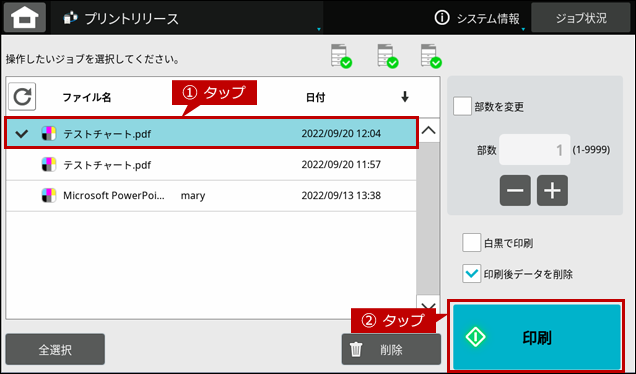
Task: Click the first printer status icon
Action: click(341, 56)
